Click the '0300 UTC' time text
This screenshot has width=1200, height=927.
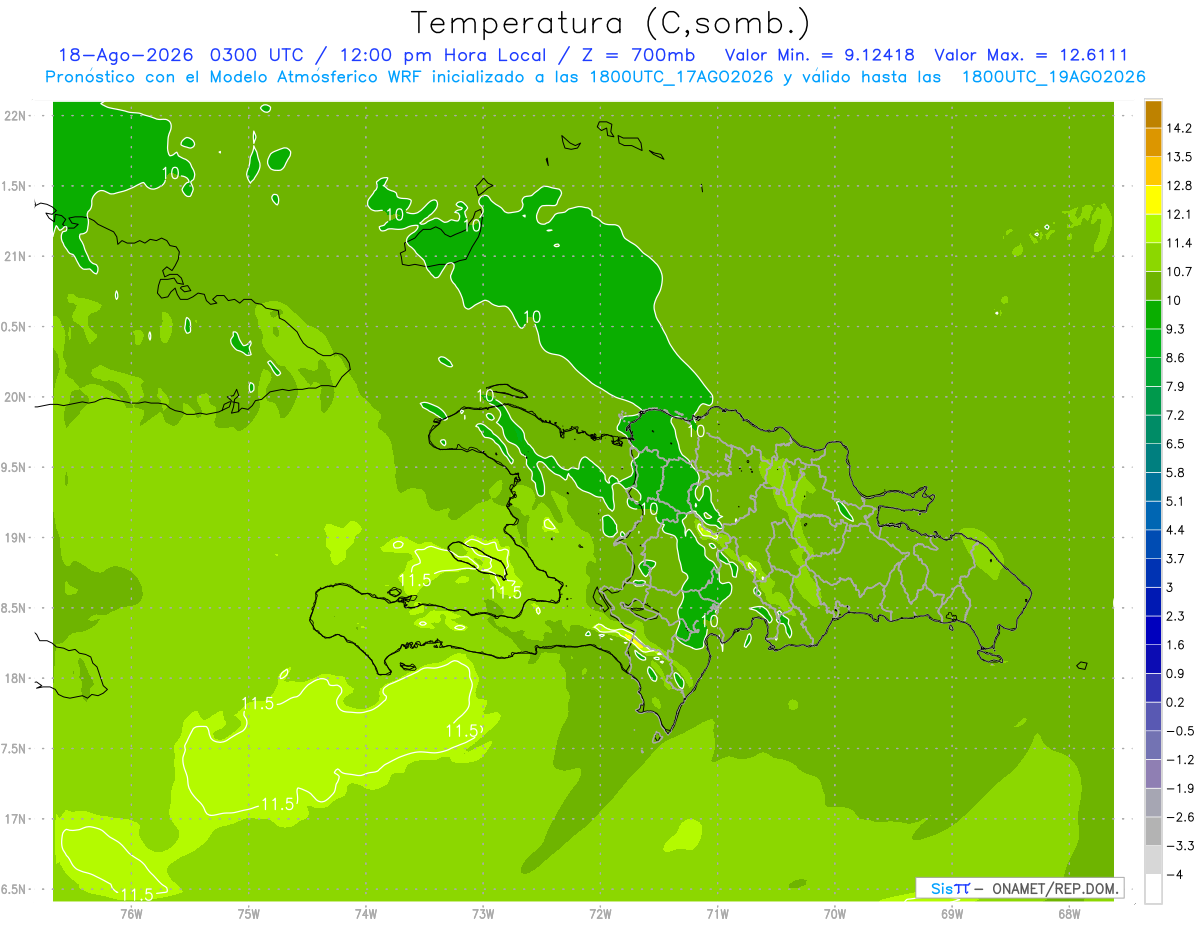pos(258,55)
